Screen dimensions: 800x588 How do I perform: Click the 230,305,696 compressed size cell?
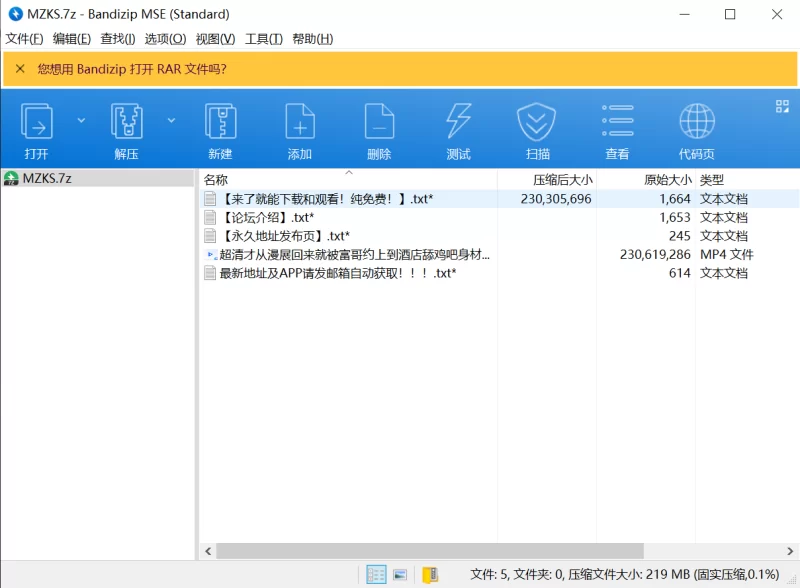pyautogui.click(x=556, y=199)
